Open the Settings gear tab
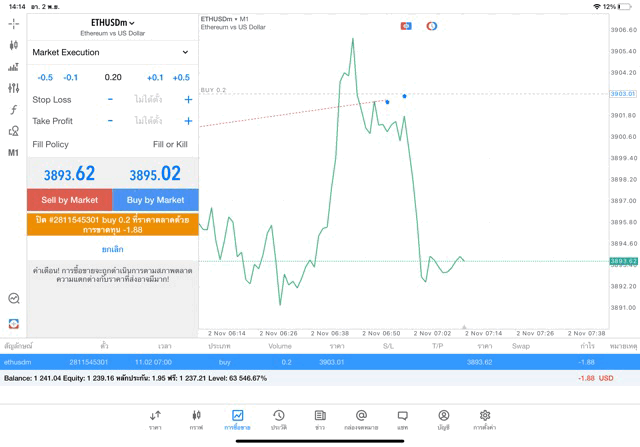The height and width of the screenshot is (447, 640). pyautogui.click(x=484, y=420)
